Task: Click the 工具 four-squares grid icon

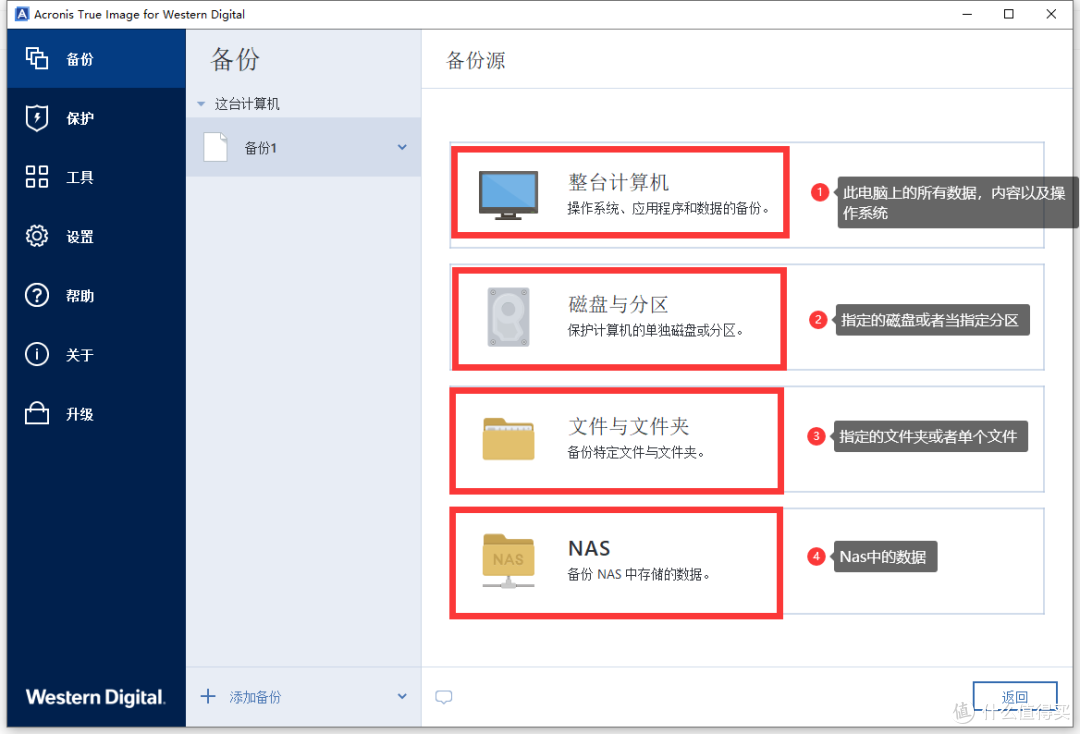Action: click(37, 177)
